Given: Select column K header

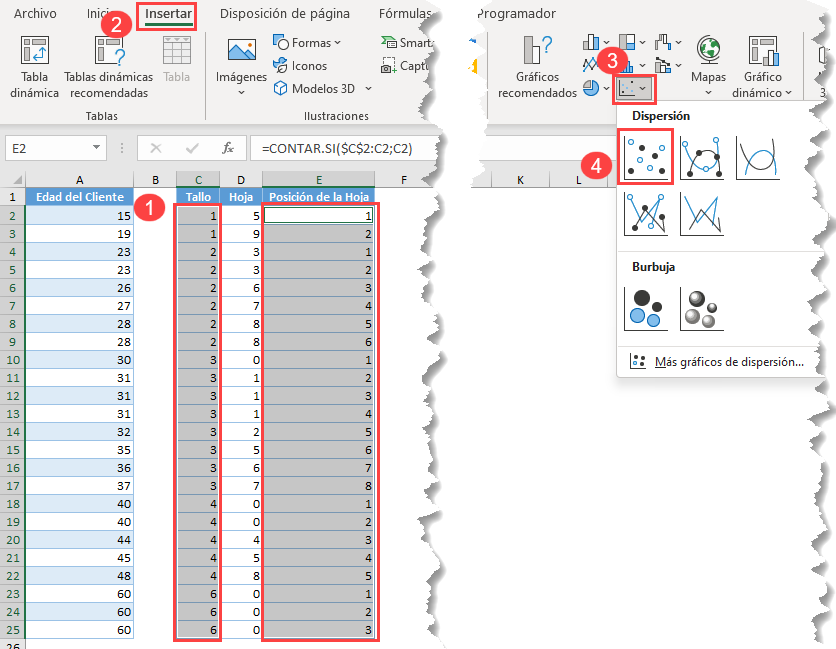Looking at the screenshot, I should tap(520, 180).
